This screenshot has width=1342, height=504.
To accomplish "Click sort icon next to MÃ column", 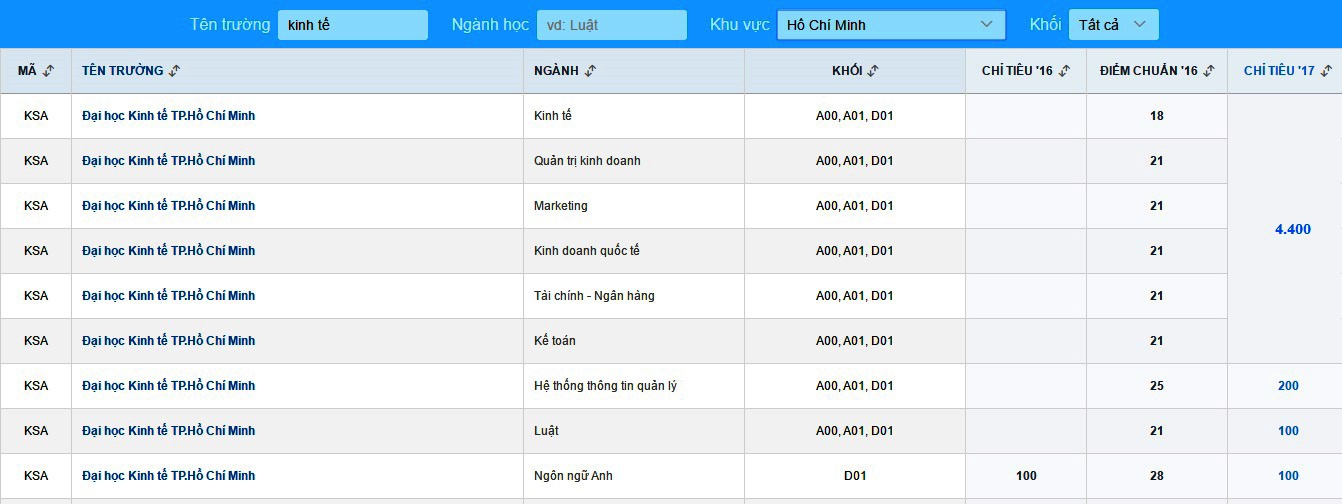I will pyautogui.click(x=49, y=71).
